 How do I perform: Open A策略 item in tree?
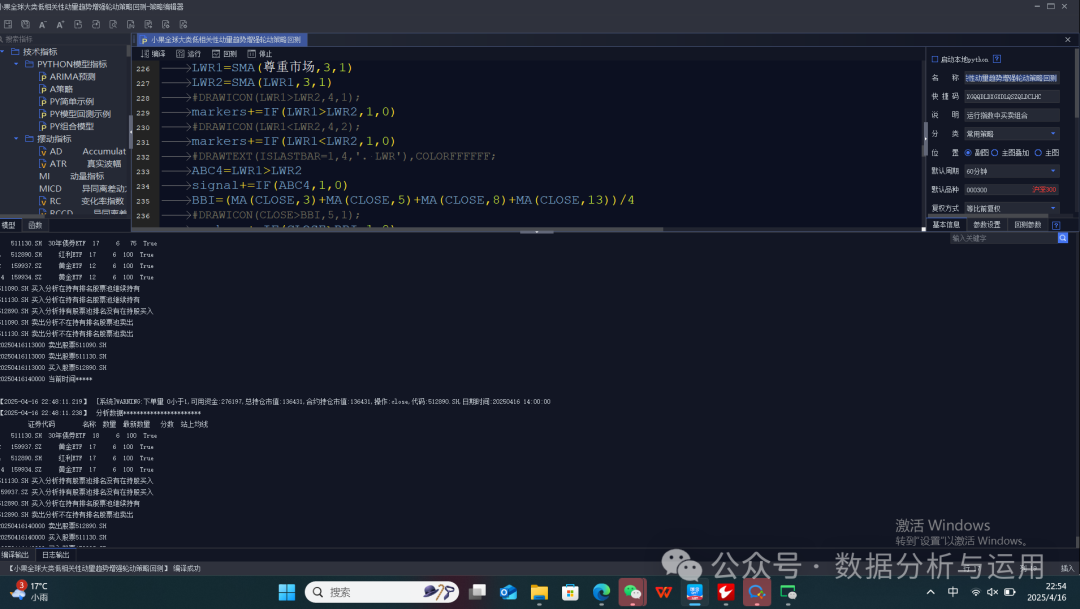[x=56, y=89]
